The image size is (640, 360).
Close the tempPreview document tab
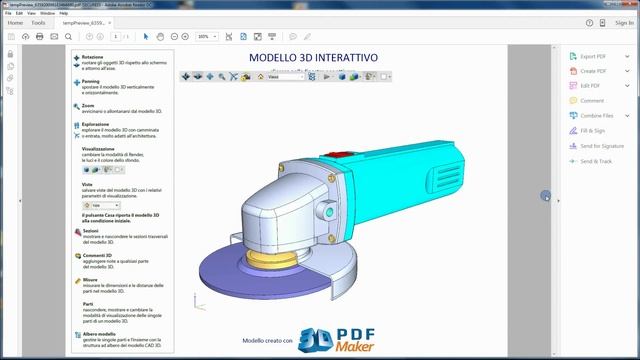[x=109, y=23]
